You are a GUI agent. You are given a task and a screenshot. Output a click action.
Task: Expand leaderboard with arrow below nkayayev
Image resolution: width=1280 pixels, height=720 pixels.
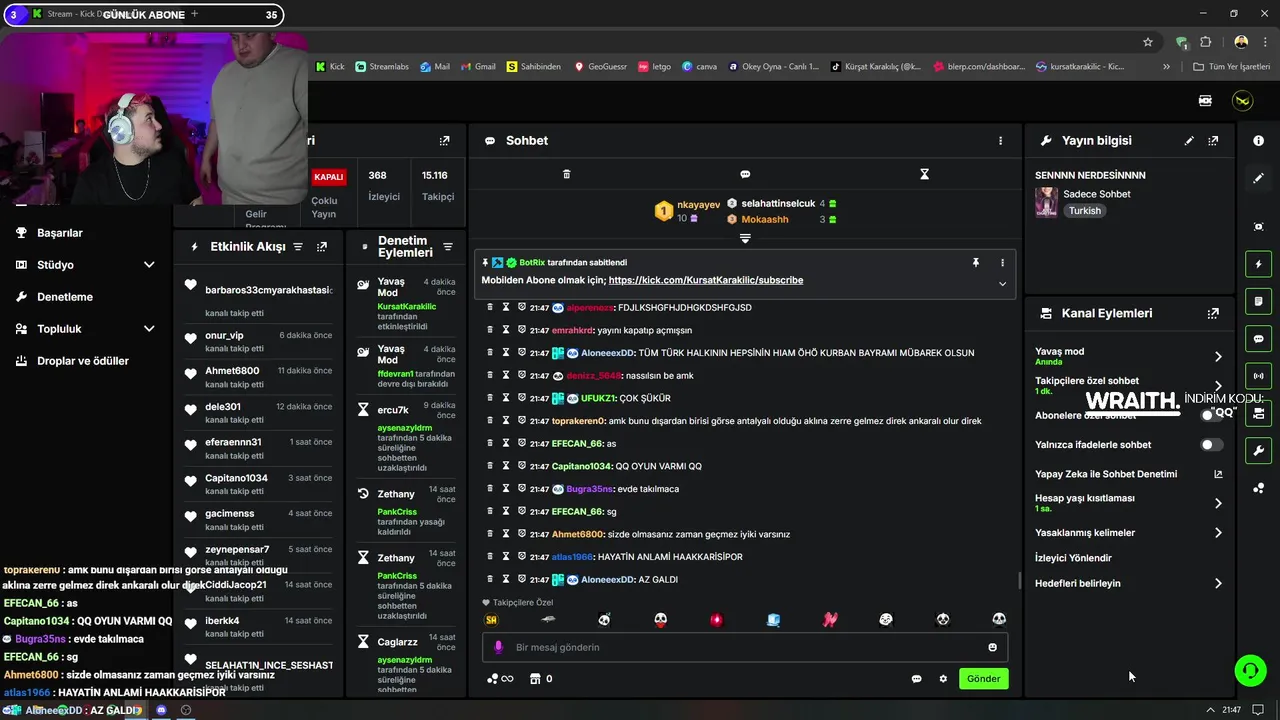(x=745, y=238)
